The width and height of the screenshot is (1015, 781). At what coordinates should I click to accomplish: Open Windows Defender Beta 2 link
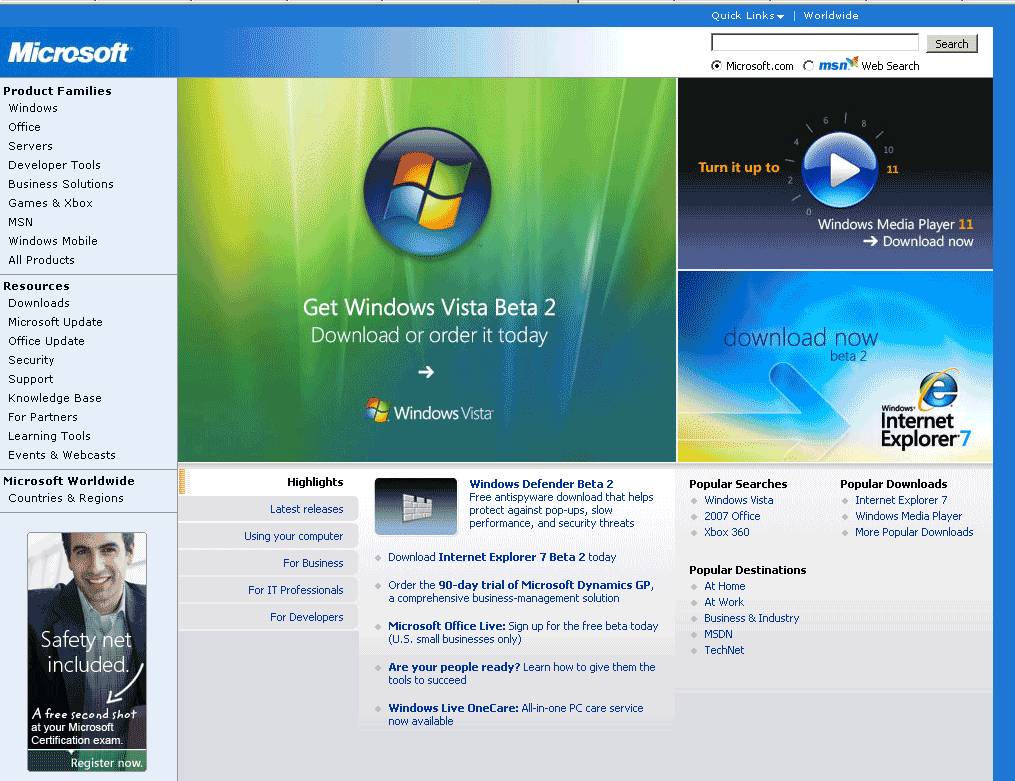(x=541, y=484)
